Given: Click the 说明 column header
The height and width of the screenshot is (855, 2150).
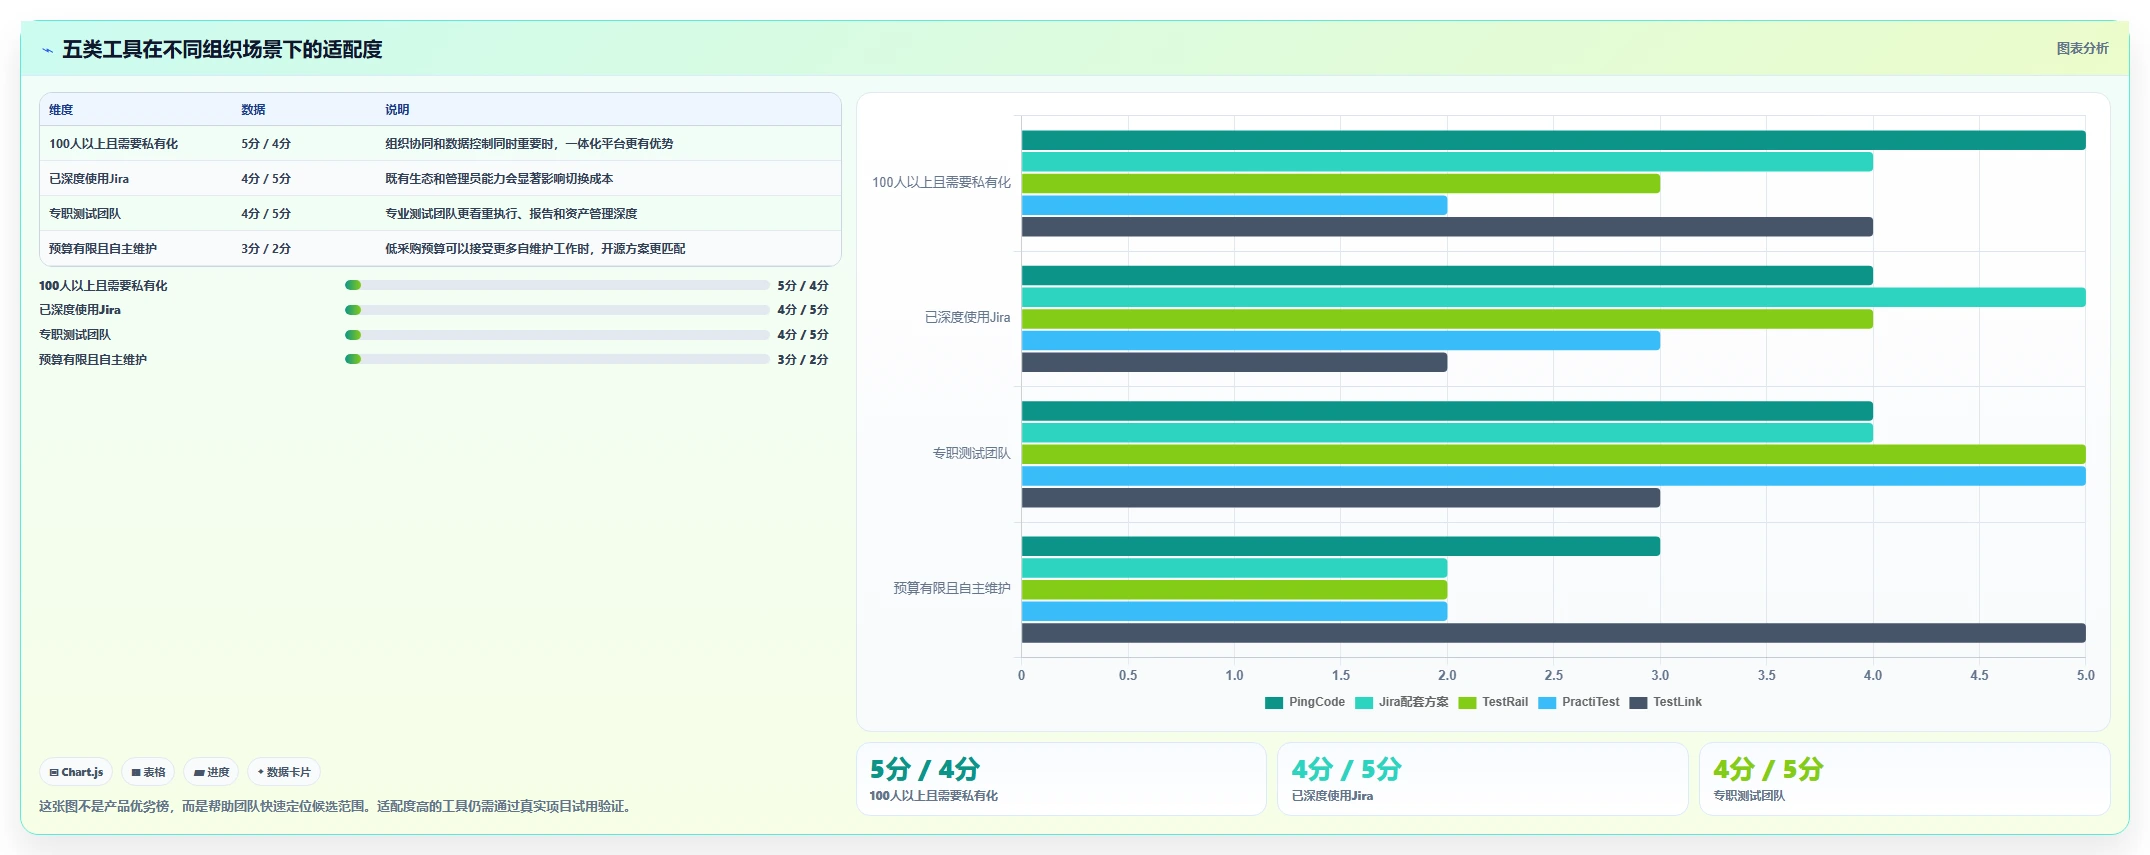Looking at the screenshot, I should coord(397,110).
